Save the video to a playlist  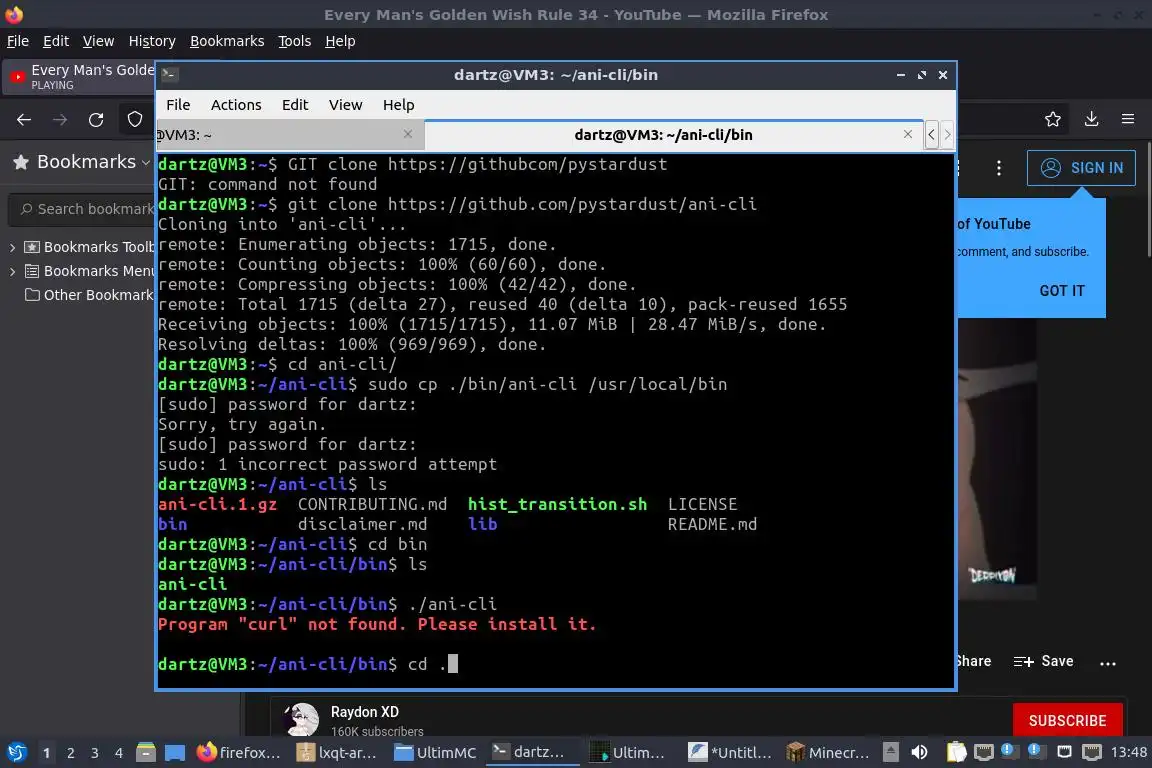pos(1043,661)
